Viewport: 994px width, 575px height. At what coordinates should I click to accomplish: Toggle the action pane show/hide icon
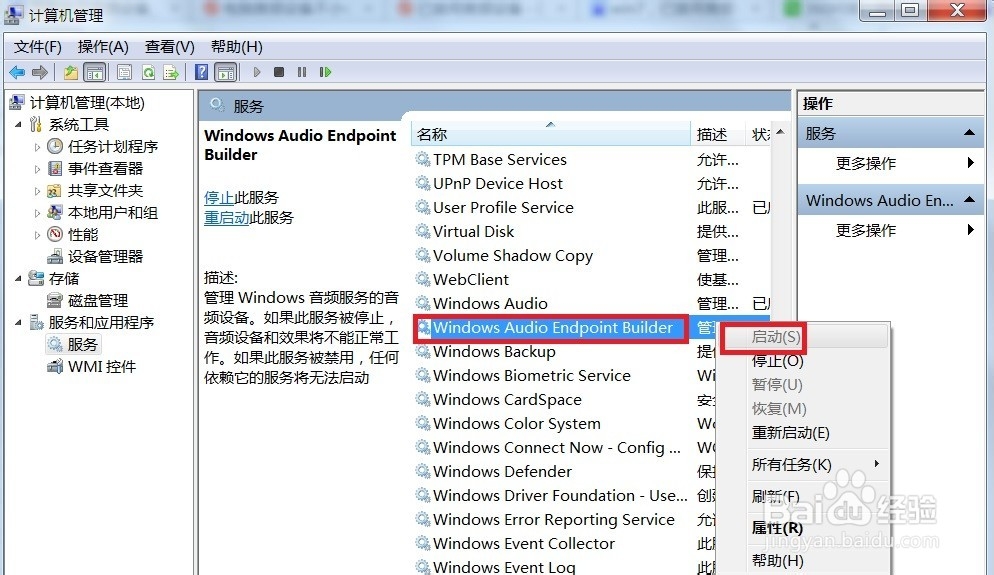[226, 72]
